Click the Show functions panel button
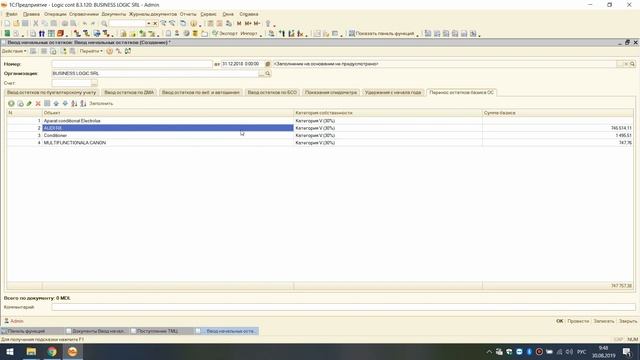 [x=381, y=33]
